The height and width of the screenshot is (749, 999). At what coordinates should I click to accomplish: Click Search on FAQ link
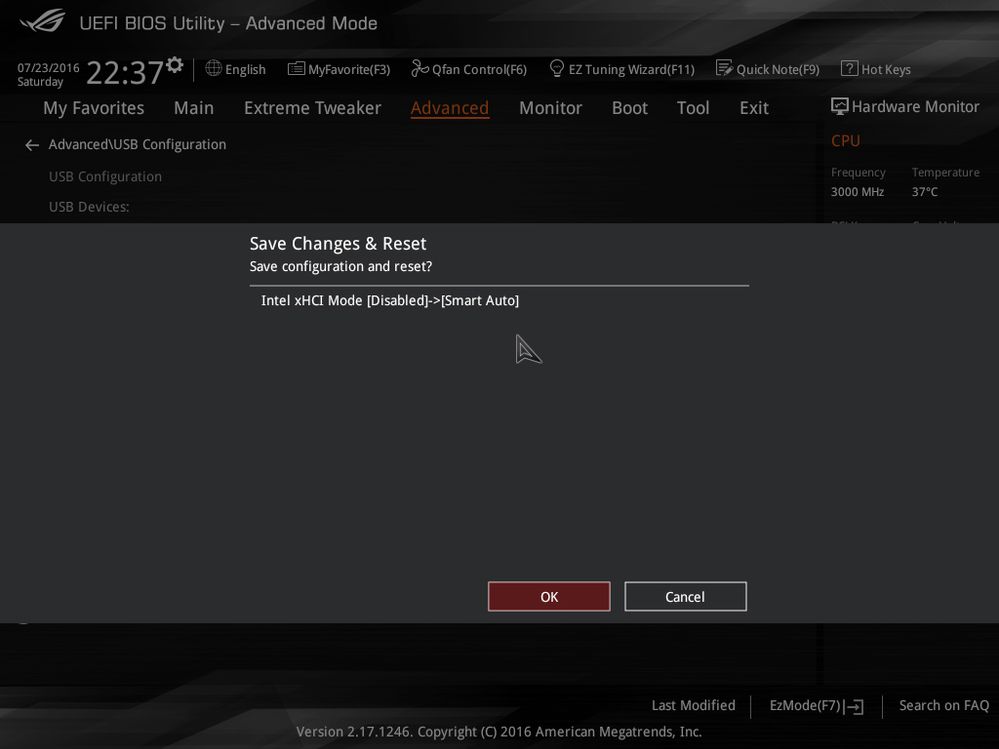(944, 705)
